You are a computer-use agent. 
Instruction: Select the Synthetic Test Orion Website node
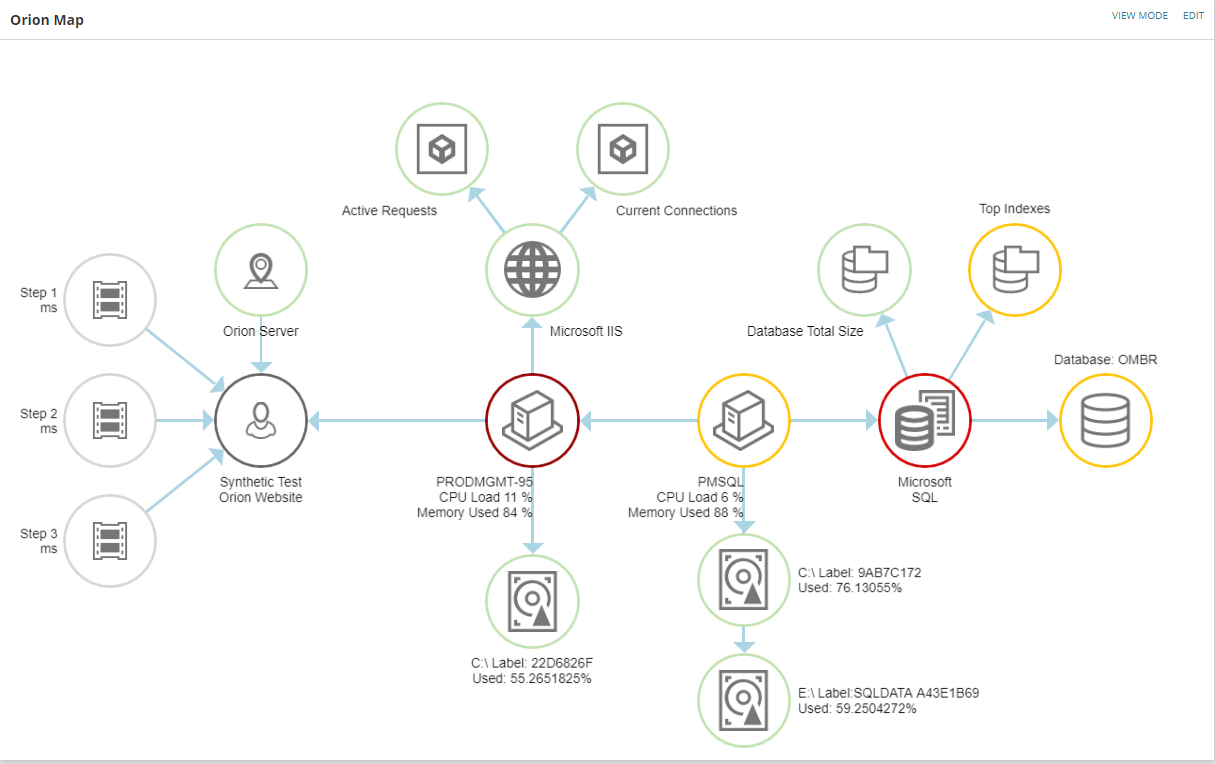[261, 421]
